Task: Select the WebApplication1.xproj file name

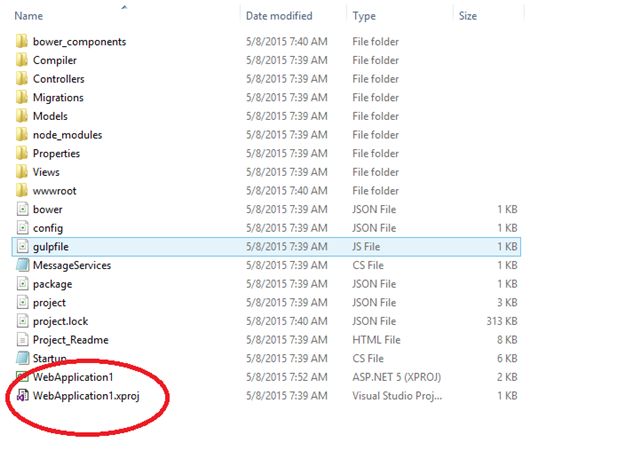Action: (86, 396)
